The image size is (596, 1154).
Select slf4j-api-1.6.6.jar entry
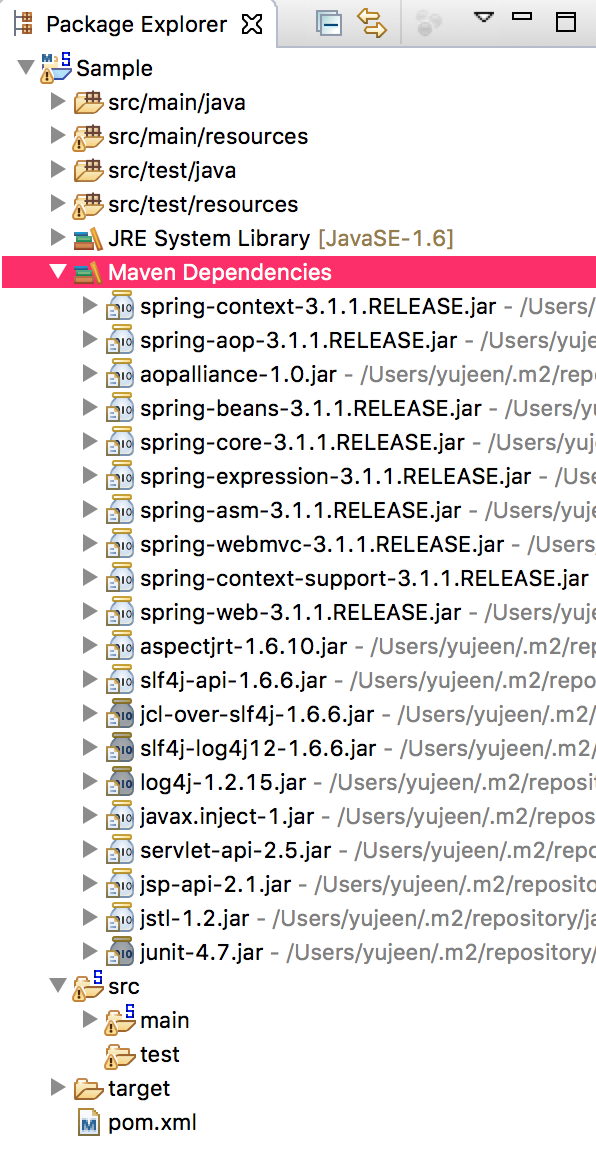pos(233,680)
